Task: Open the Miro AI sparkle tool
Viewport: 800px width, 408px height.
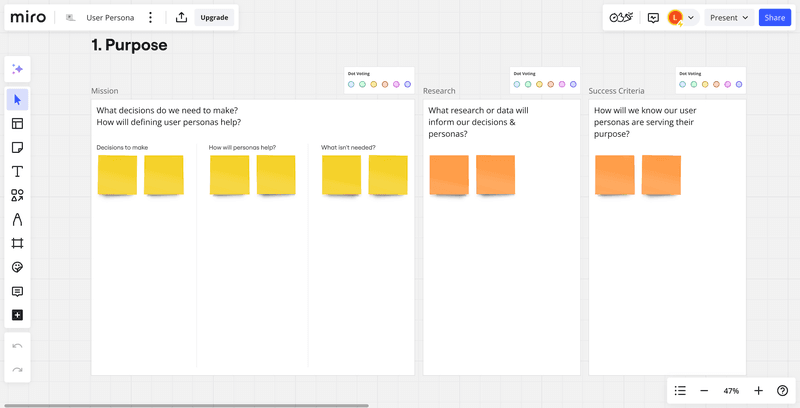Action: [x=17, y=69]
